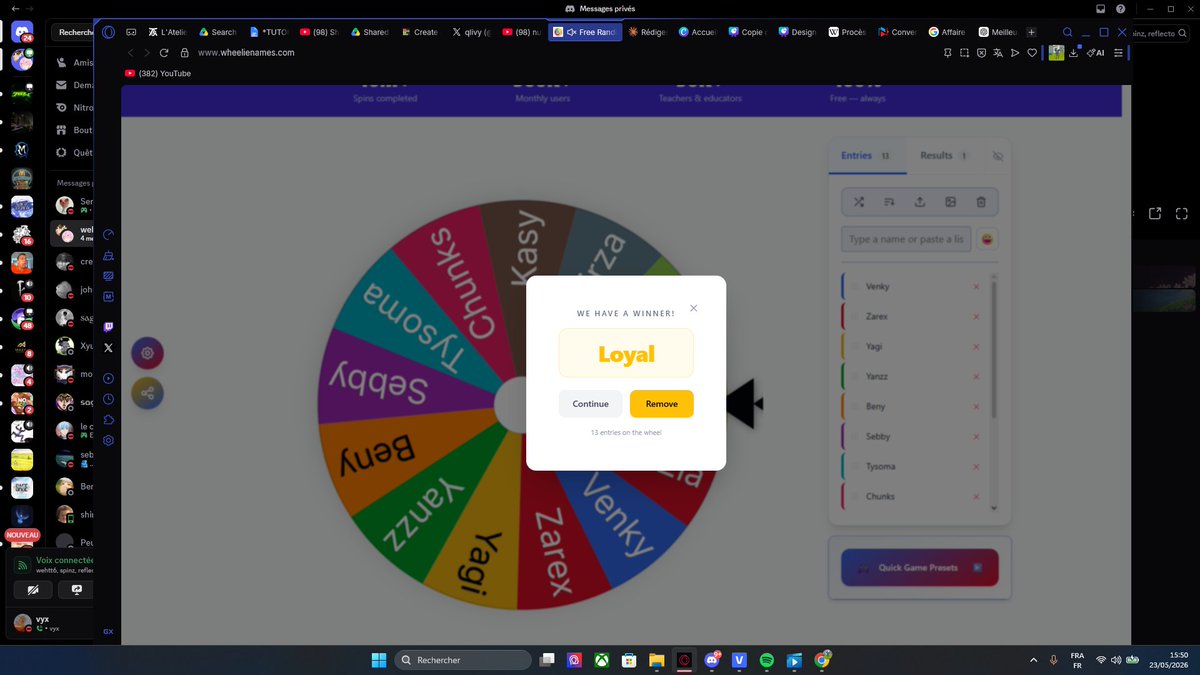Tick the checkbox next to Chunks
The width and height of the screenshot is (1200, 675).
(854, 497)
